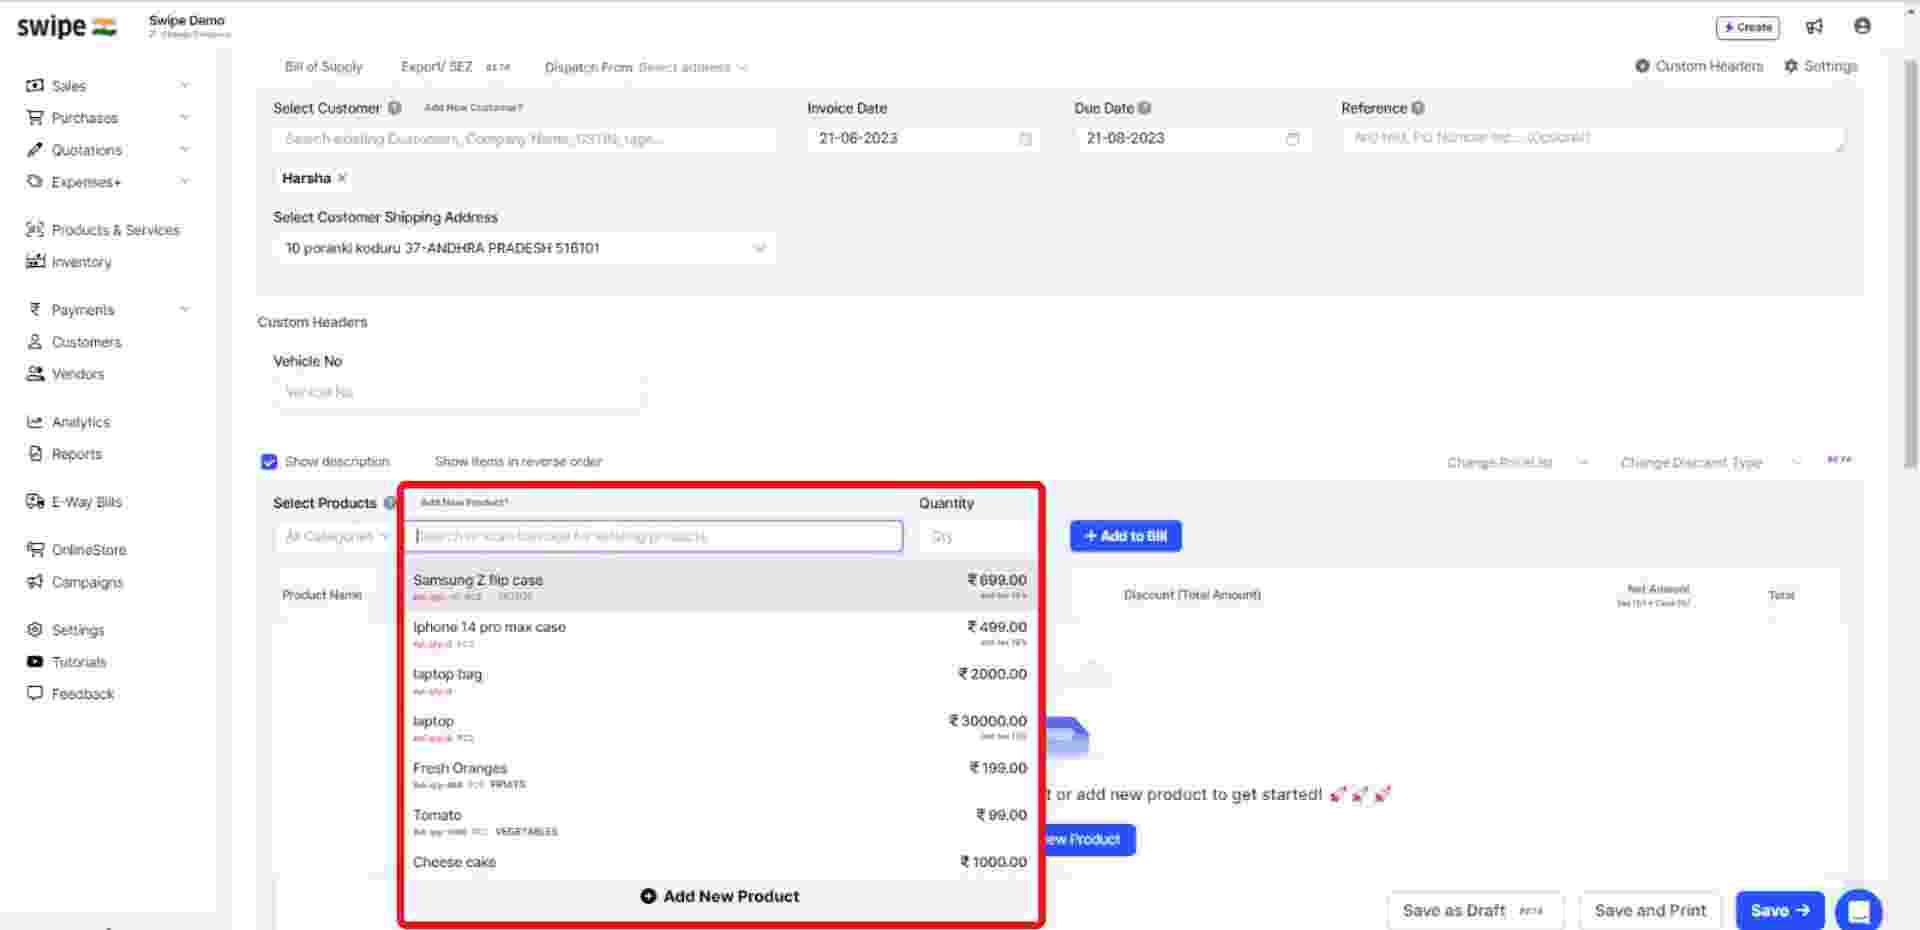The width and height of the screenshot is (1920, 930).
Task: Toggle Show items in reverse order
Action: coord(518,462)
